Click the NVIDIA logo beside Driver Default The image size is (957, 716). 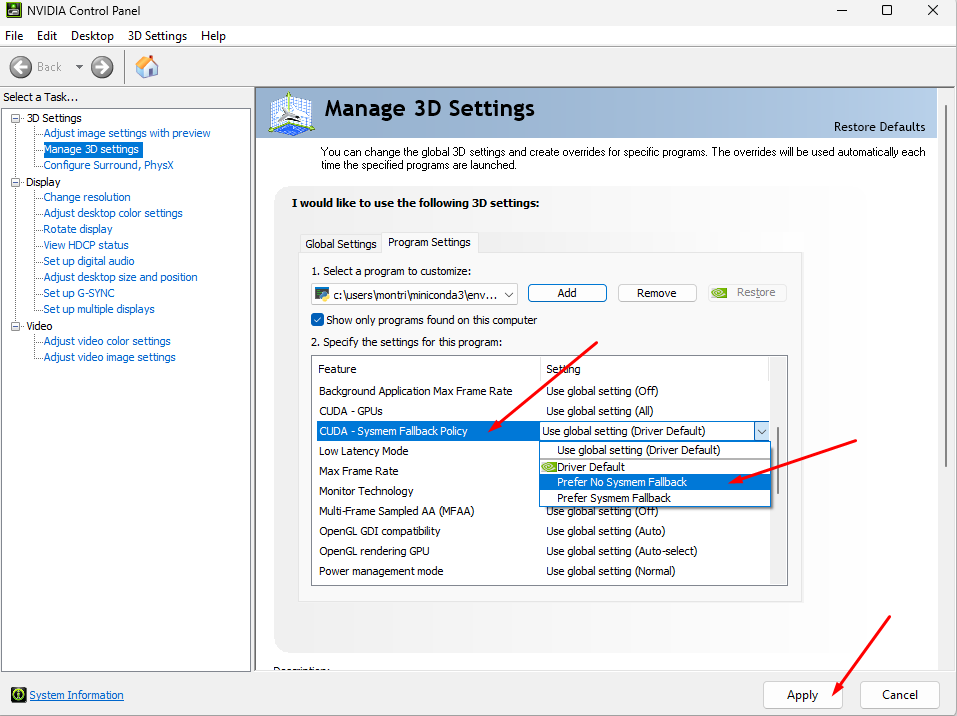[548, 467]
